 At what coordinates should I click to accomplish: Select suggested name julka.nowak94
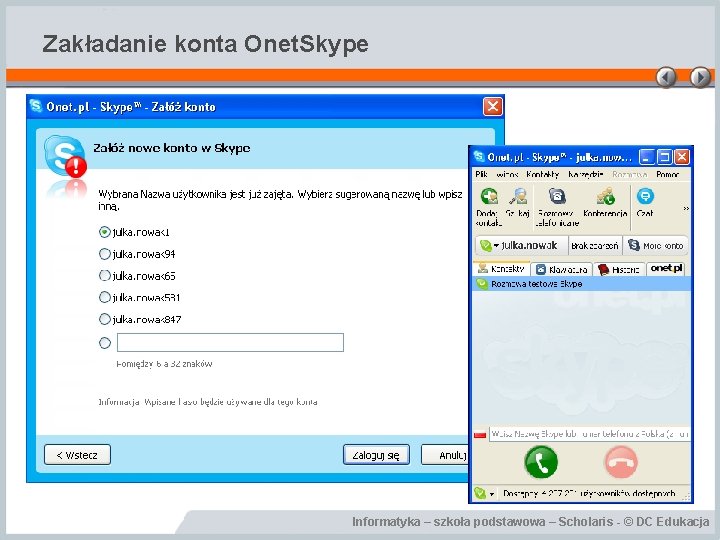105,254
